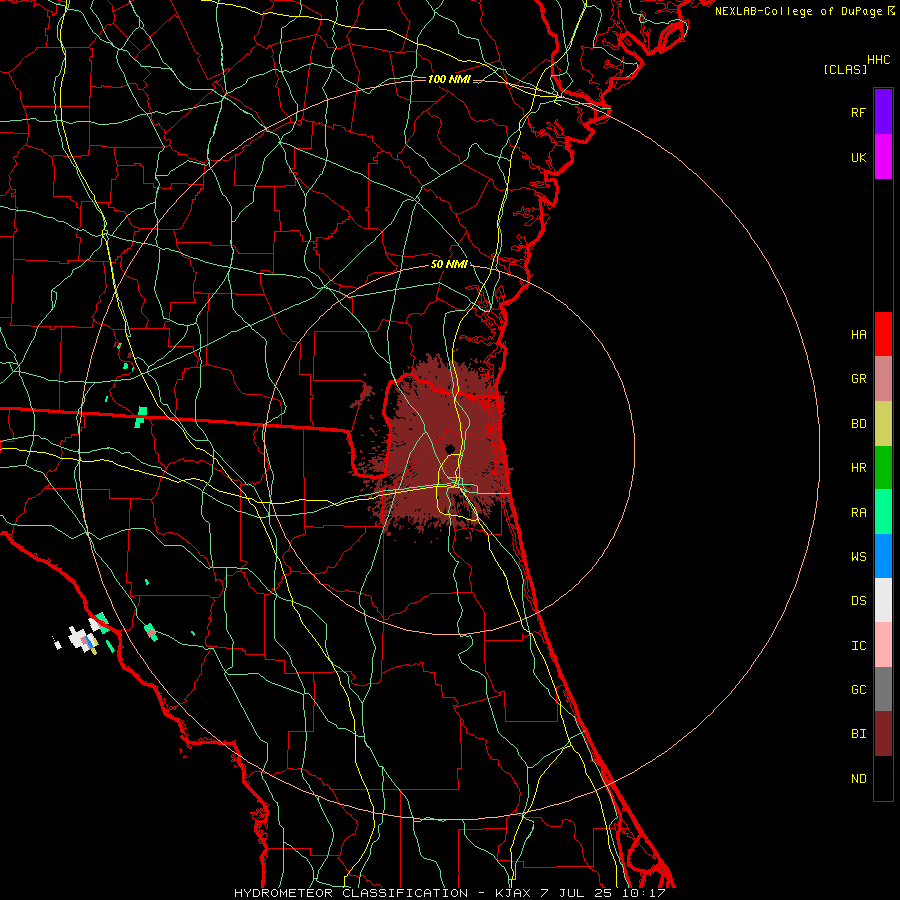Screen dimensions: 900x900
Task: Select the IC legend label
Action: point(858,645)
